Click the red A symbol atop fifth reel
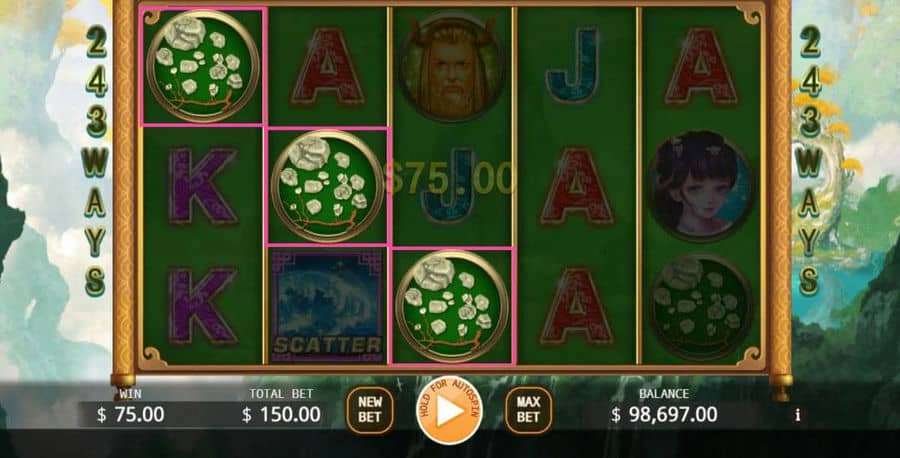 [x=701, y=67]
